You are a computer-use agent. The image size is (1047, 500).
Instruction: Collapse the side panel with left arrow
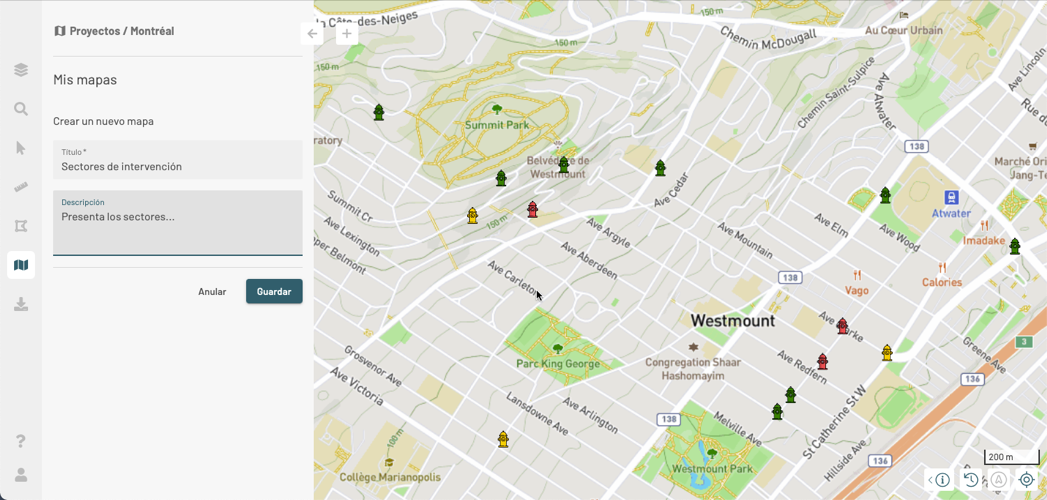[x=313, y=34]
